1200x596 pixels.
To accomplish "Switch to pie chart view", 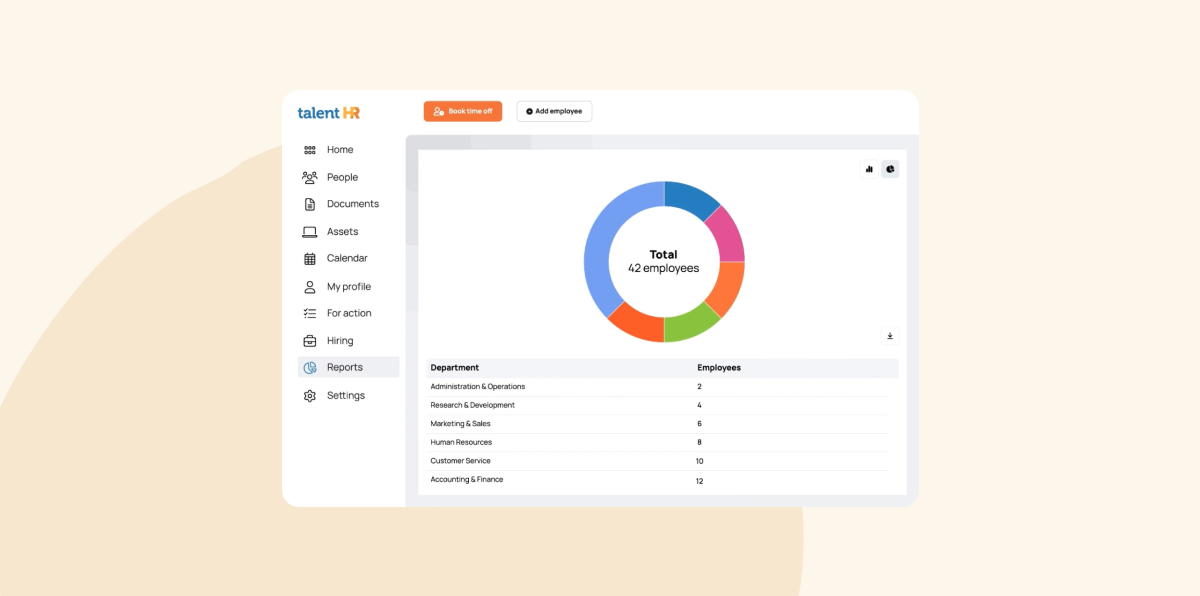I will 890,169.
